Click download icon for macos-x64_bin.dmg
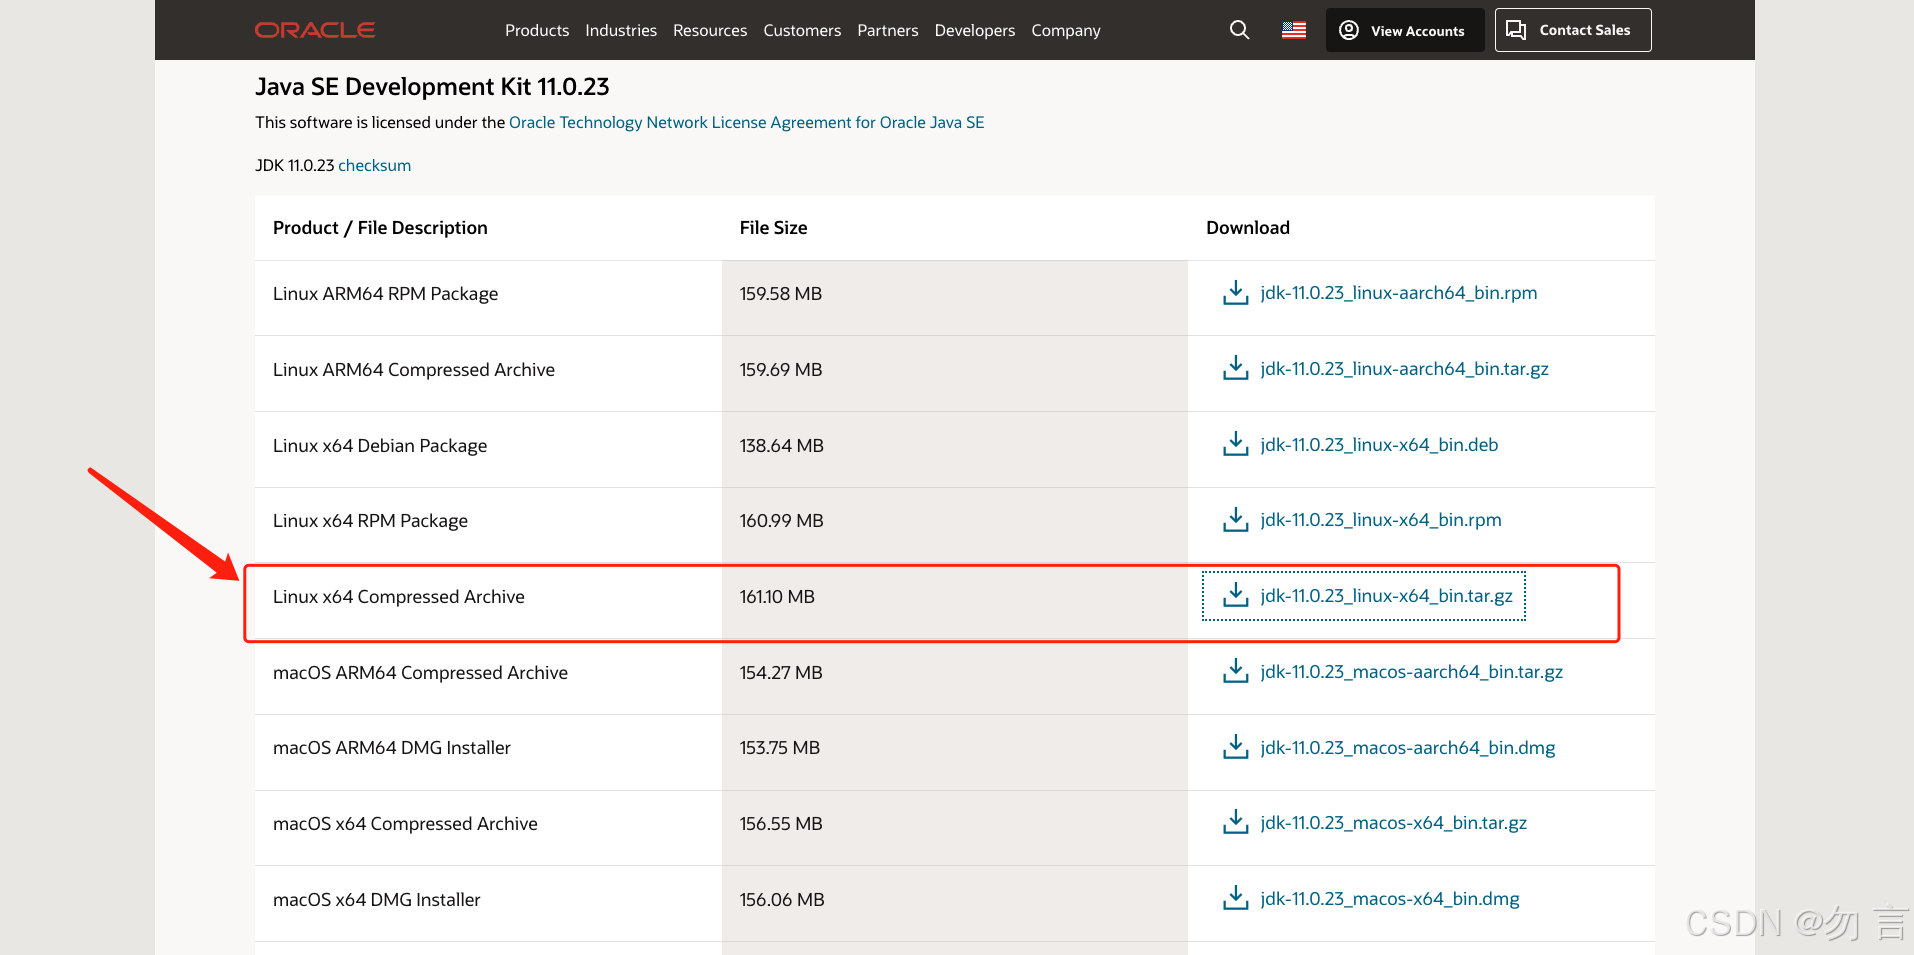1914x955 pixels. point(1236,899)
